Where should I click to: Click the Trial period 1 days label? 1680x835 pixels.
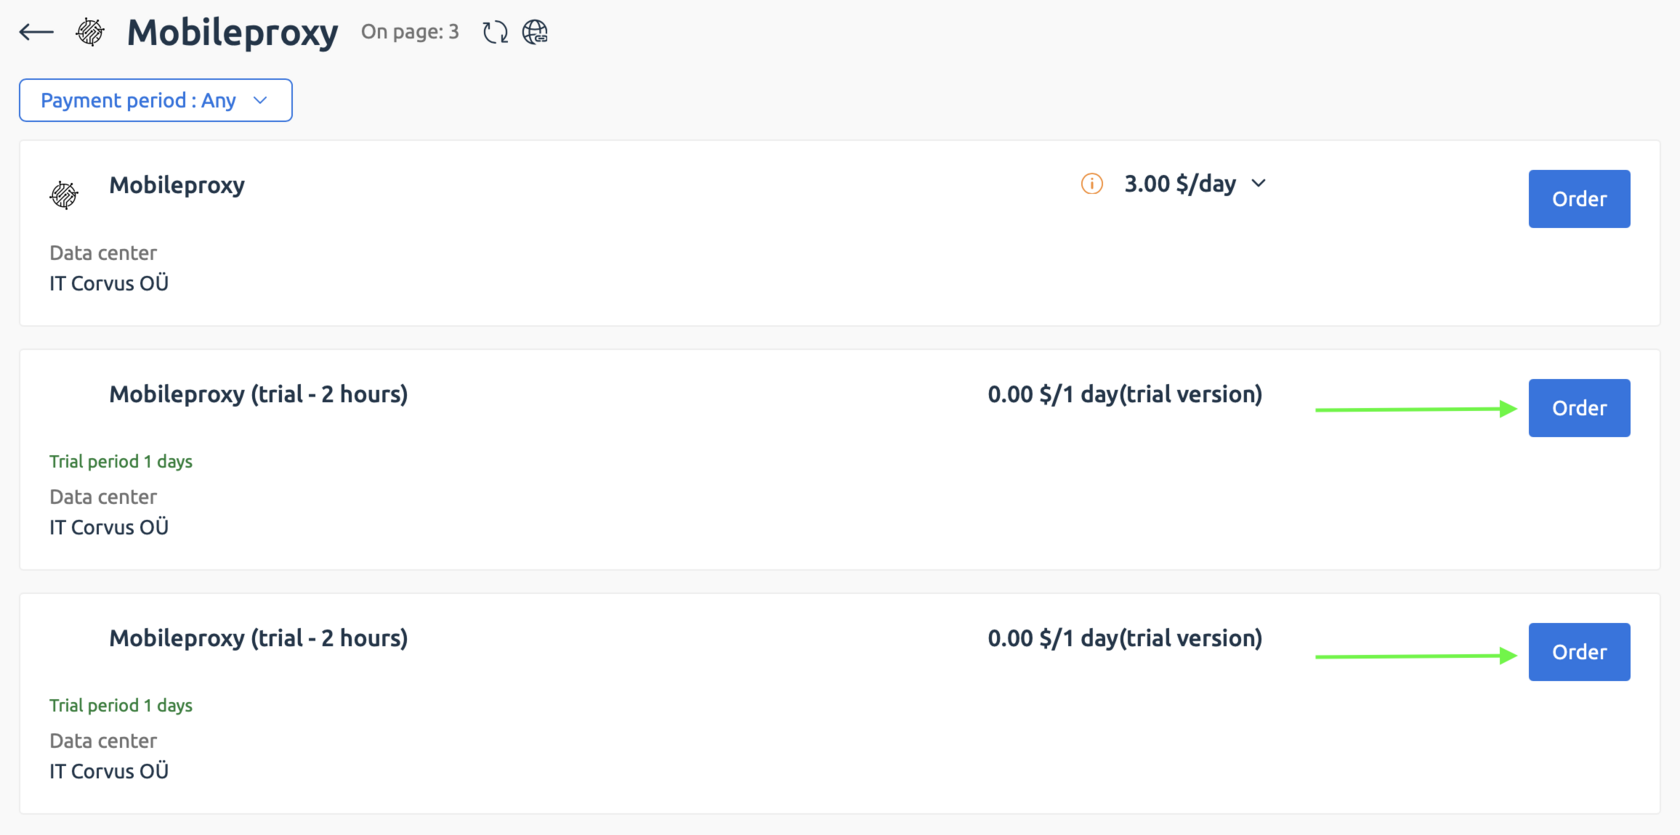point(121,461)
